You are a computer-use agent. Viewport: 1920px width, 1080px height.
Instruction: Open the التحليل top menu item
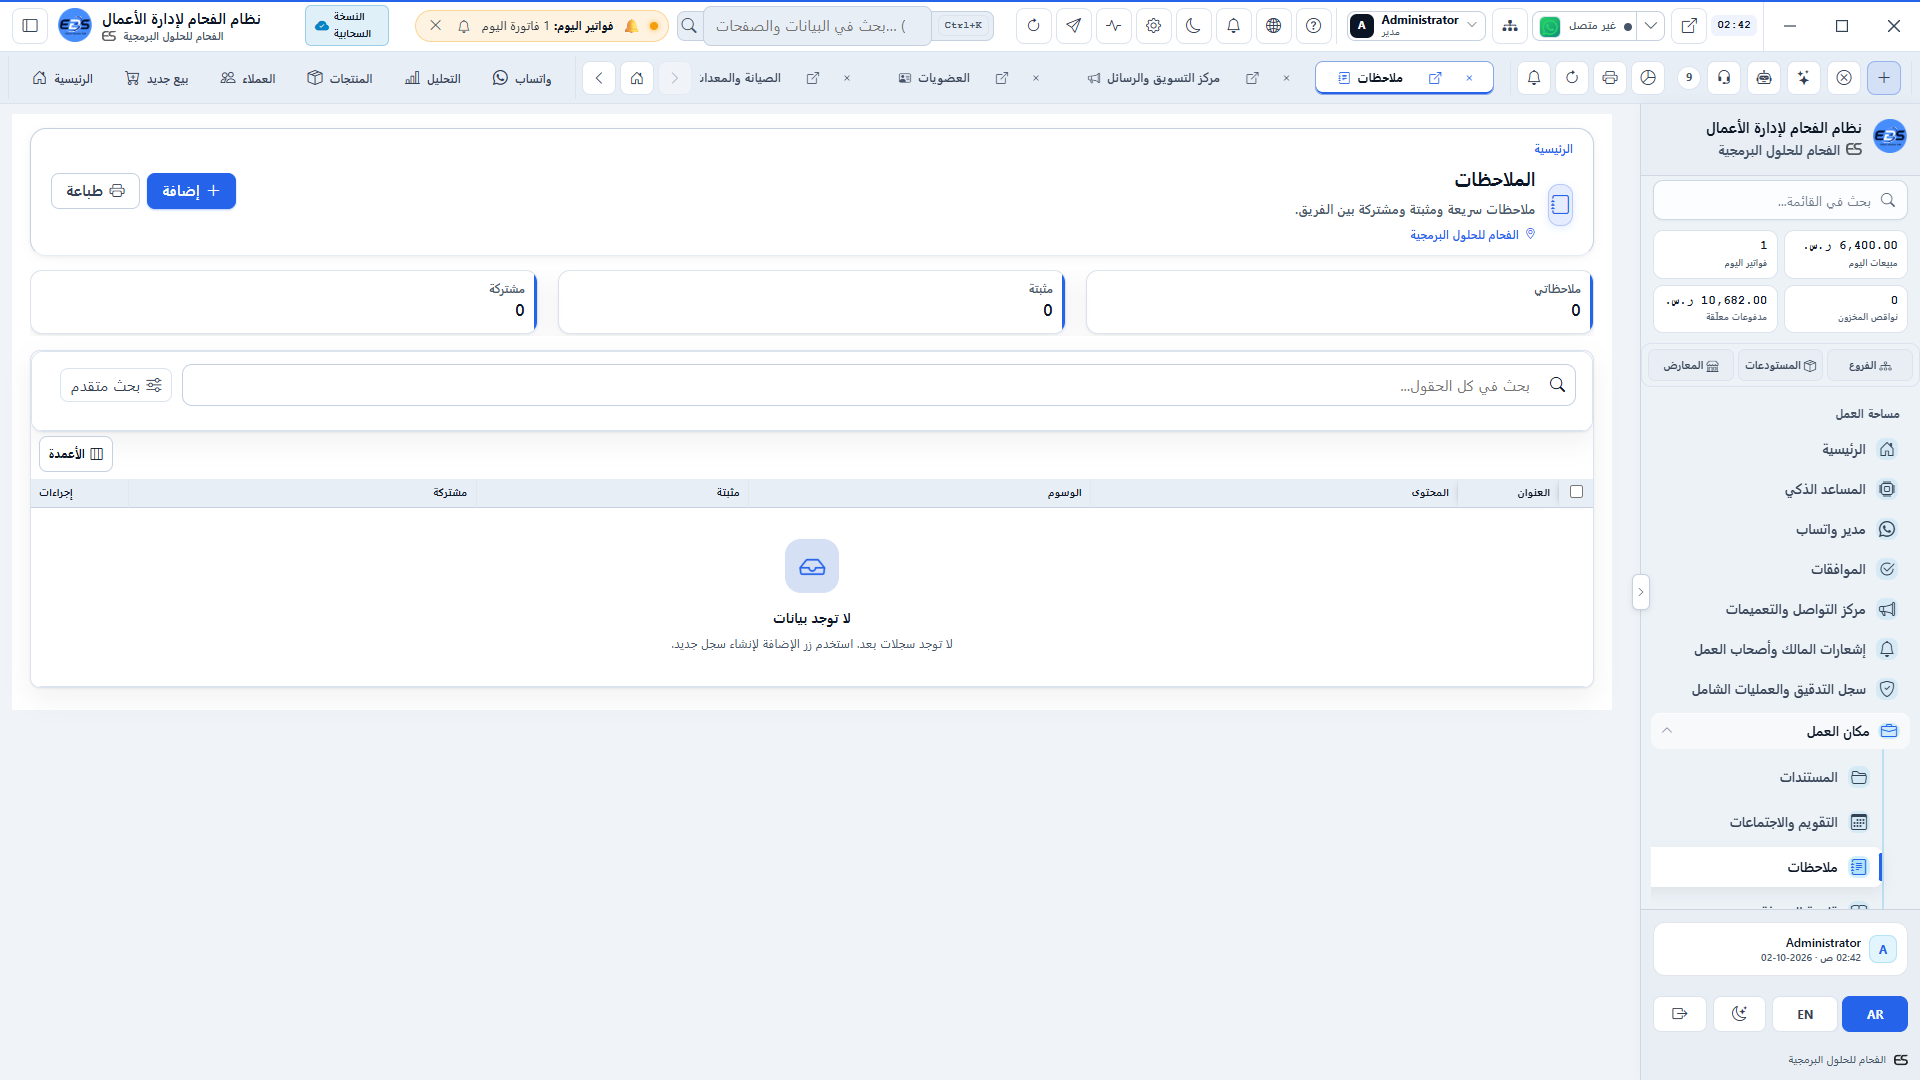433,78
